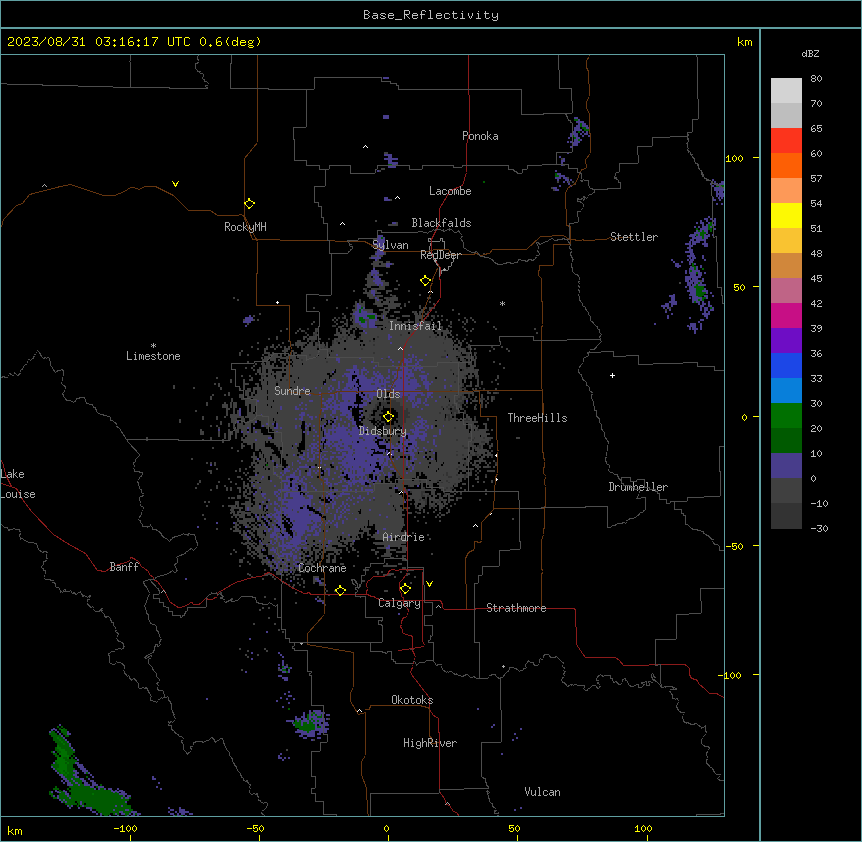This screenshot has width=862, height=842.
Task: Click the Stettler city label
Action: coord(634,237)
